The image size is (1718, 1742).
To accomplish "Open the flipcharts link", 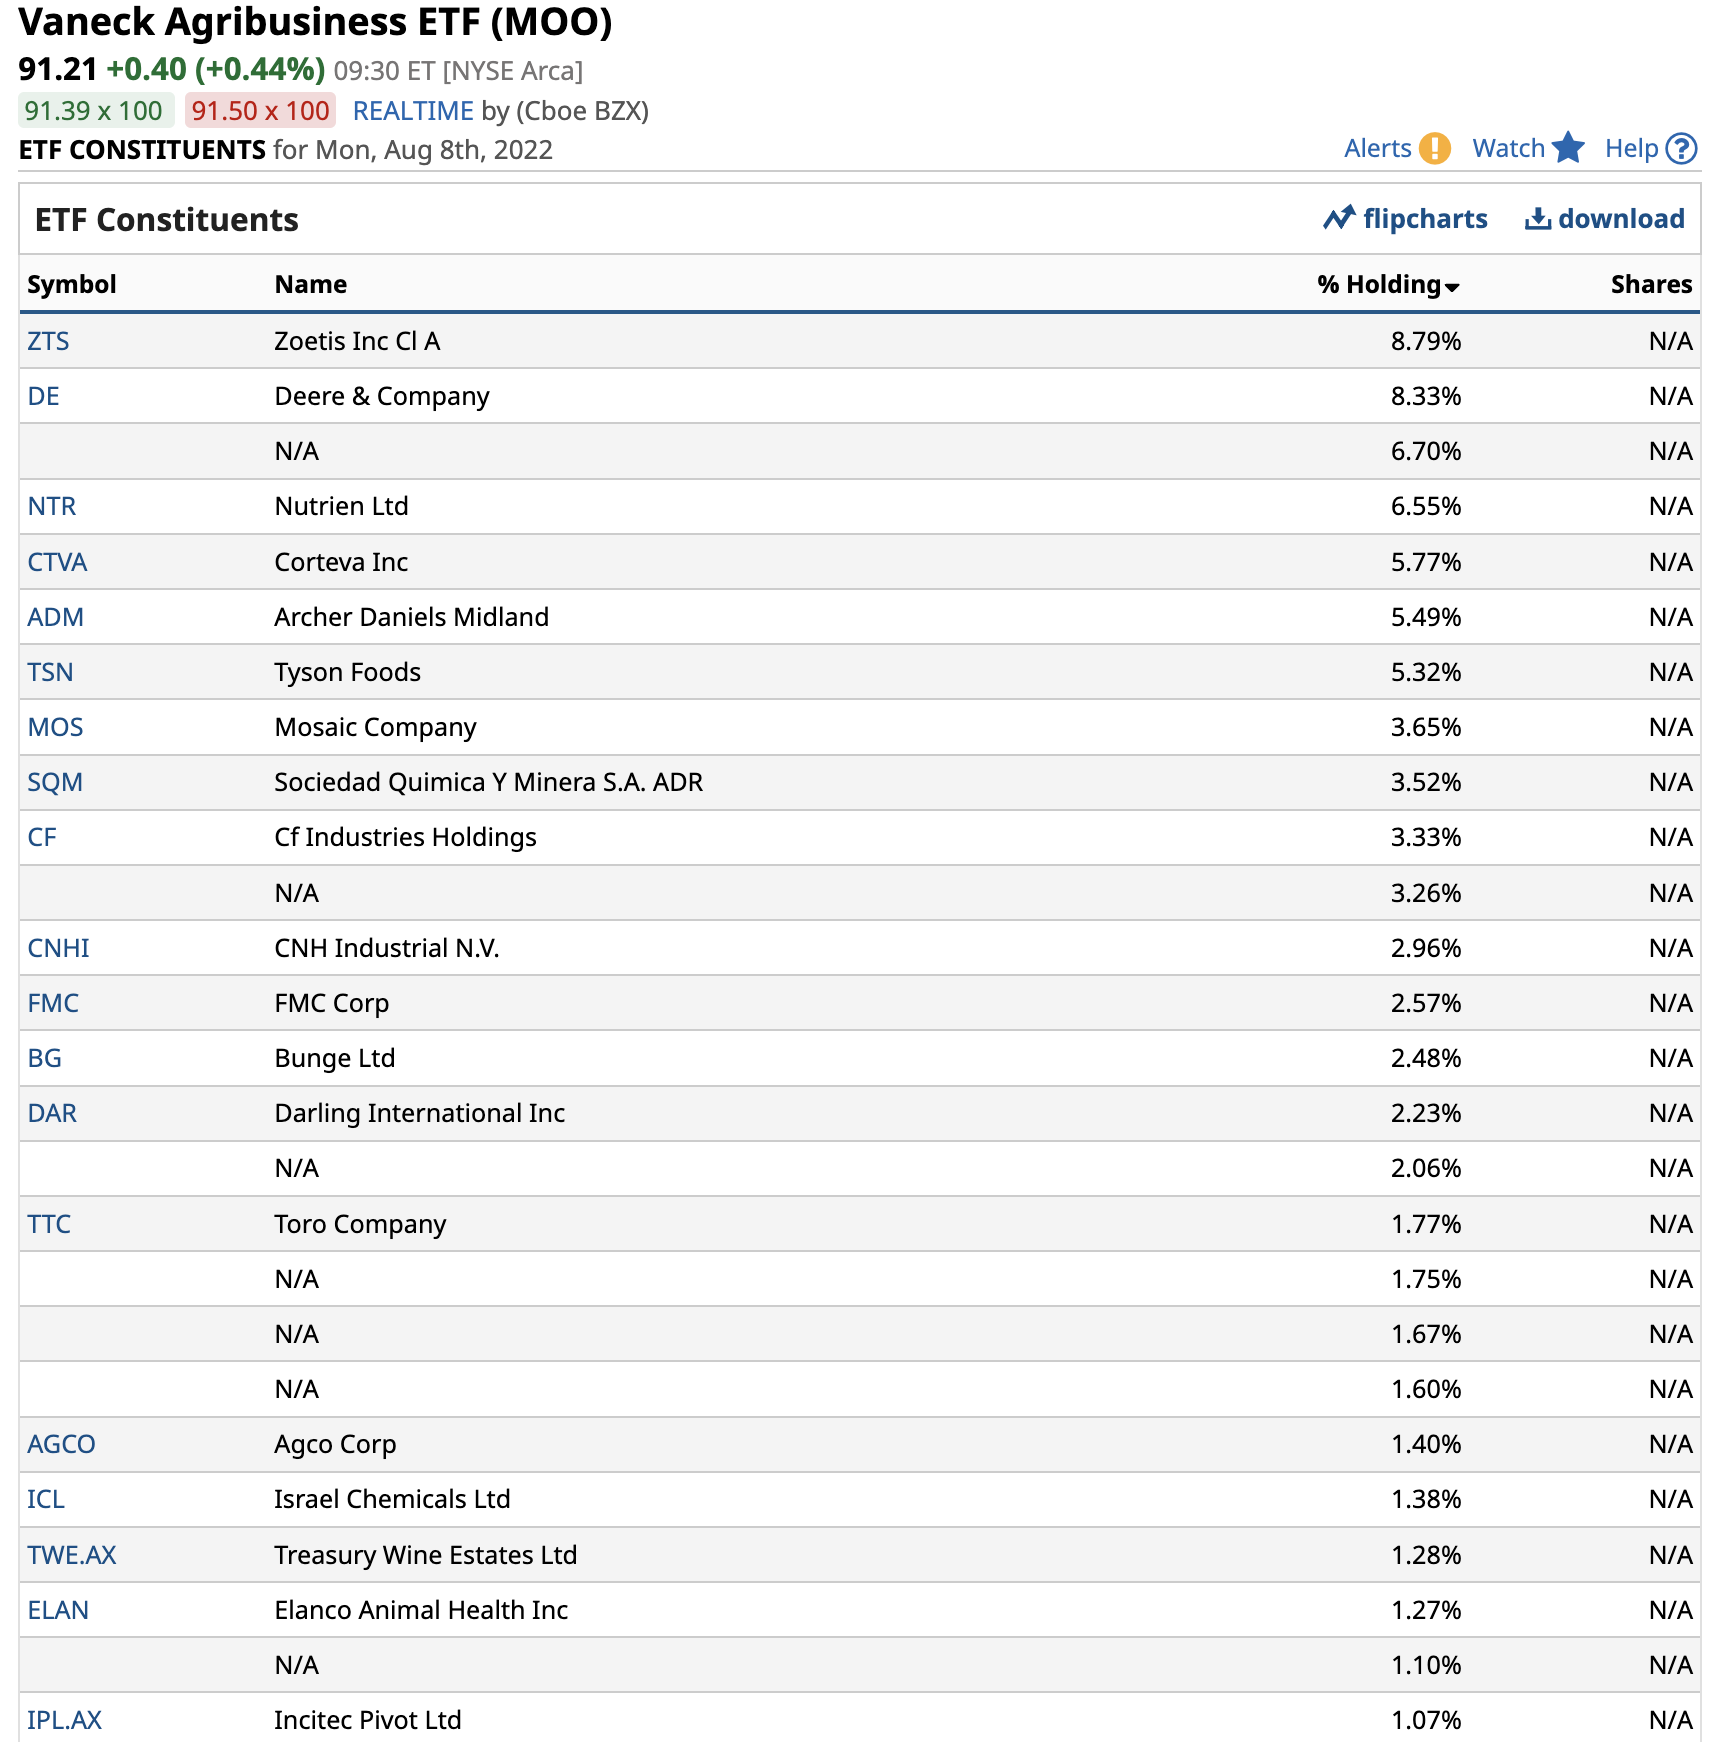I will click(1425, 218).
